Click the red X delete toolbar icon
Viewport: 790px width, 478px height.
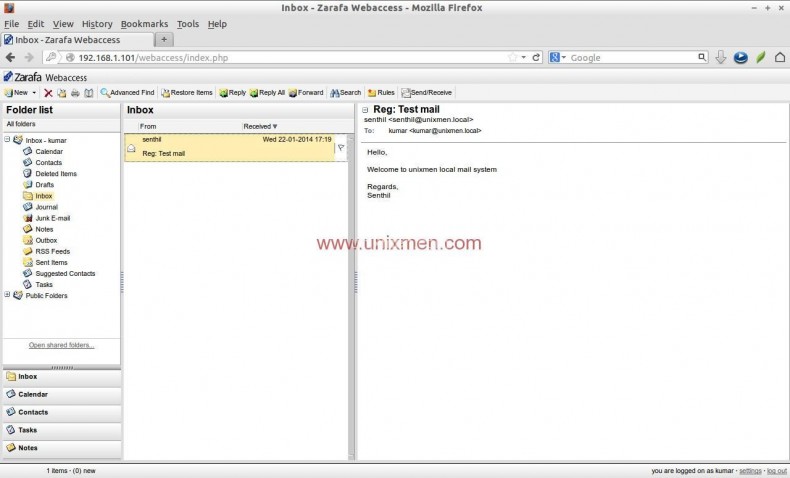48,93
